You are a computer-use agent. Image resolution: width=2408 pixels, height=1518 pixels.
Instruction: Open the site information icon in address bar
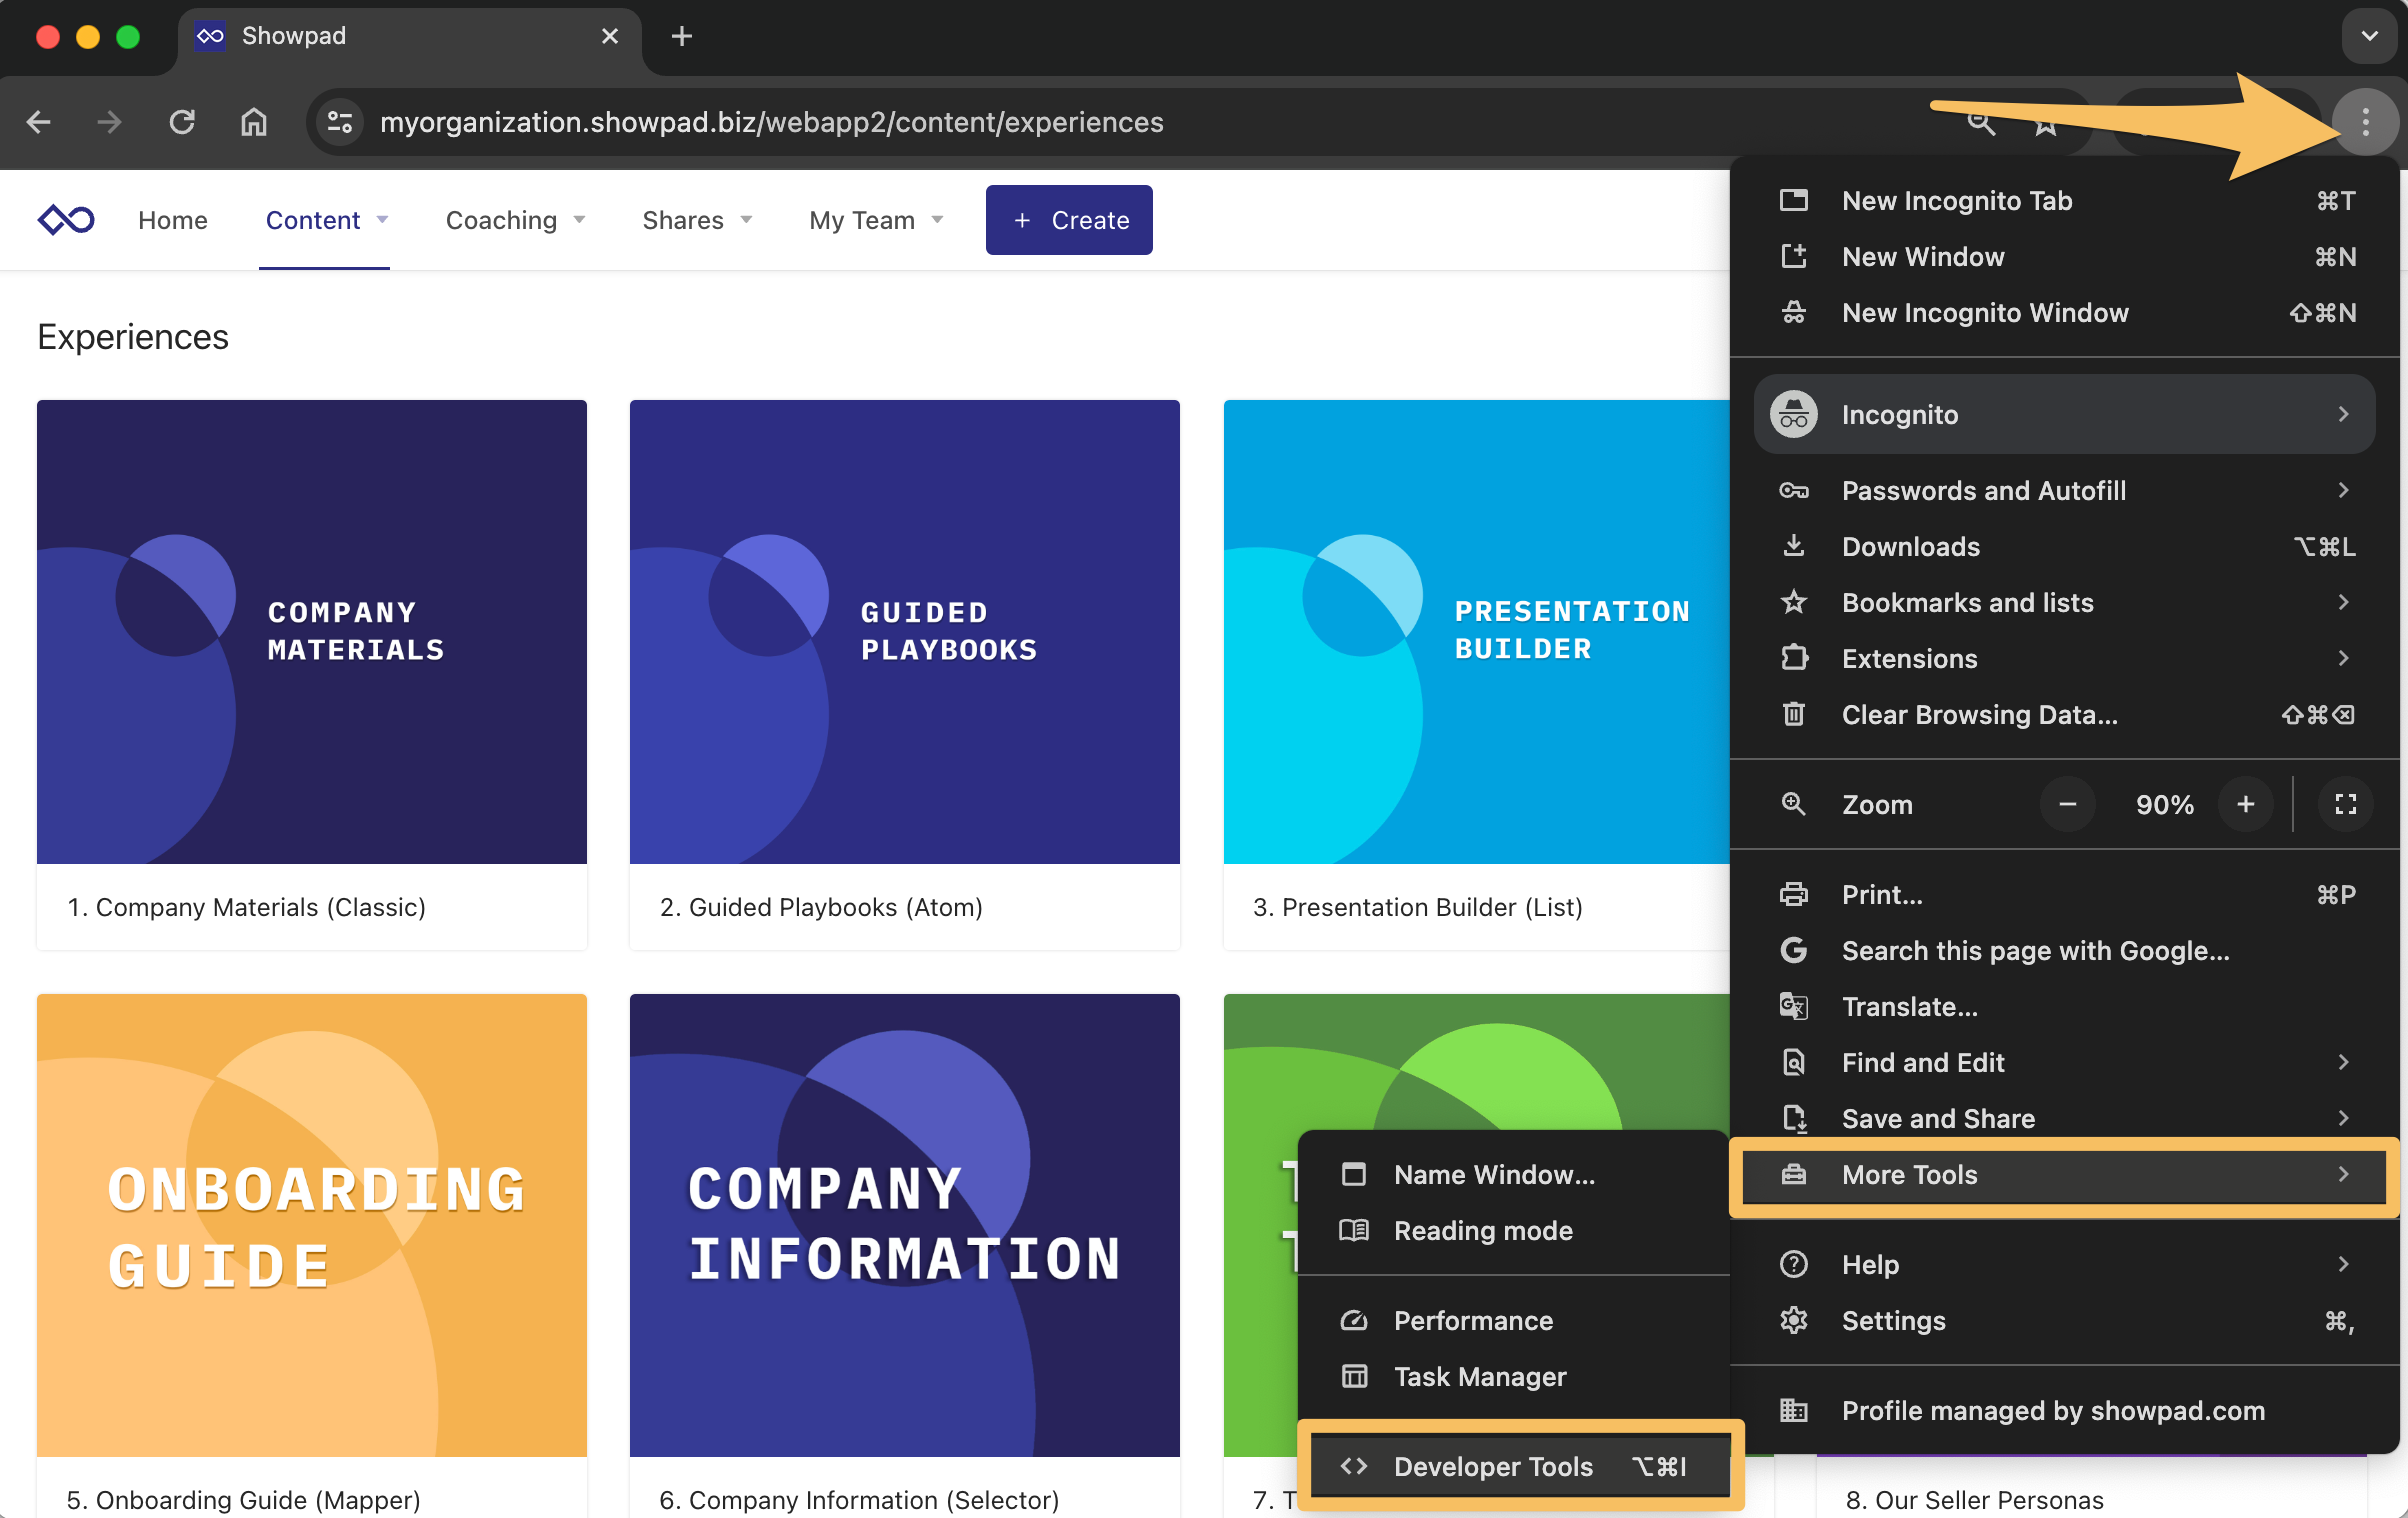tap(340, 122)
